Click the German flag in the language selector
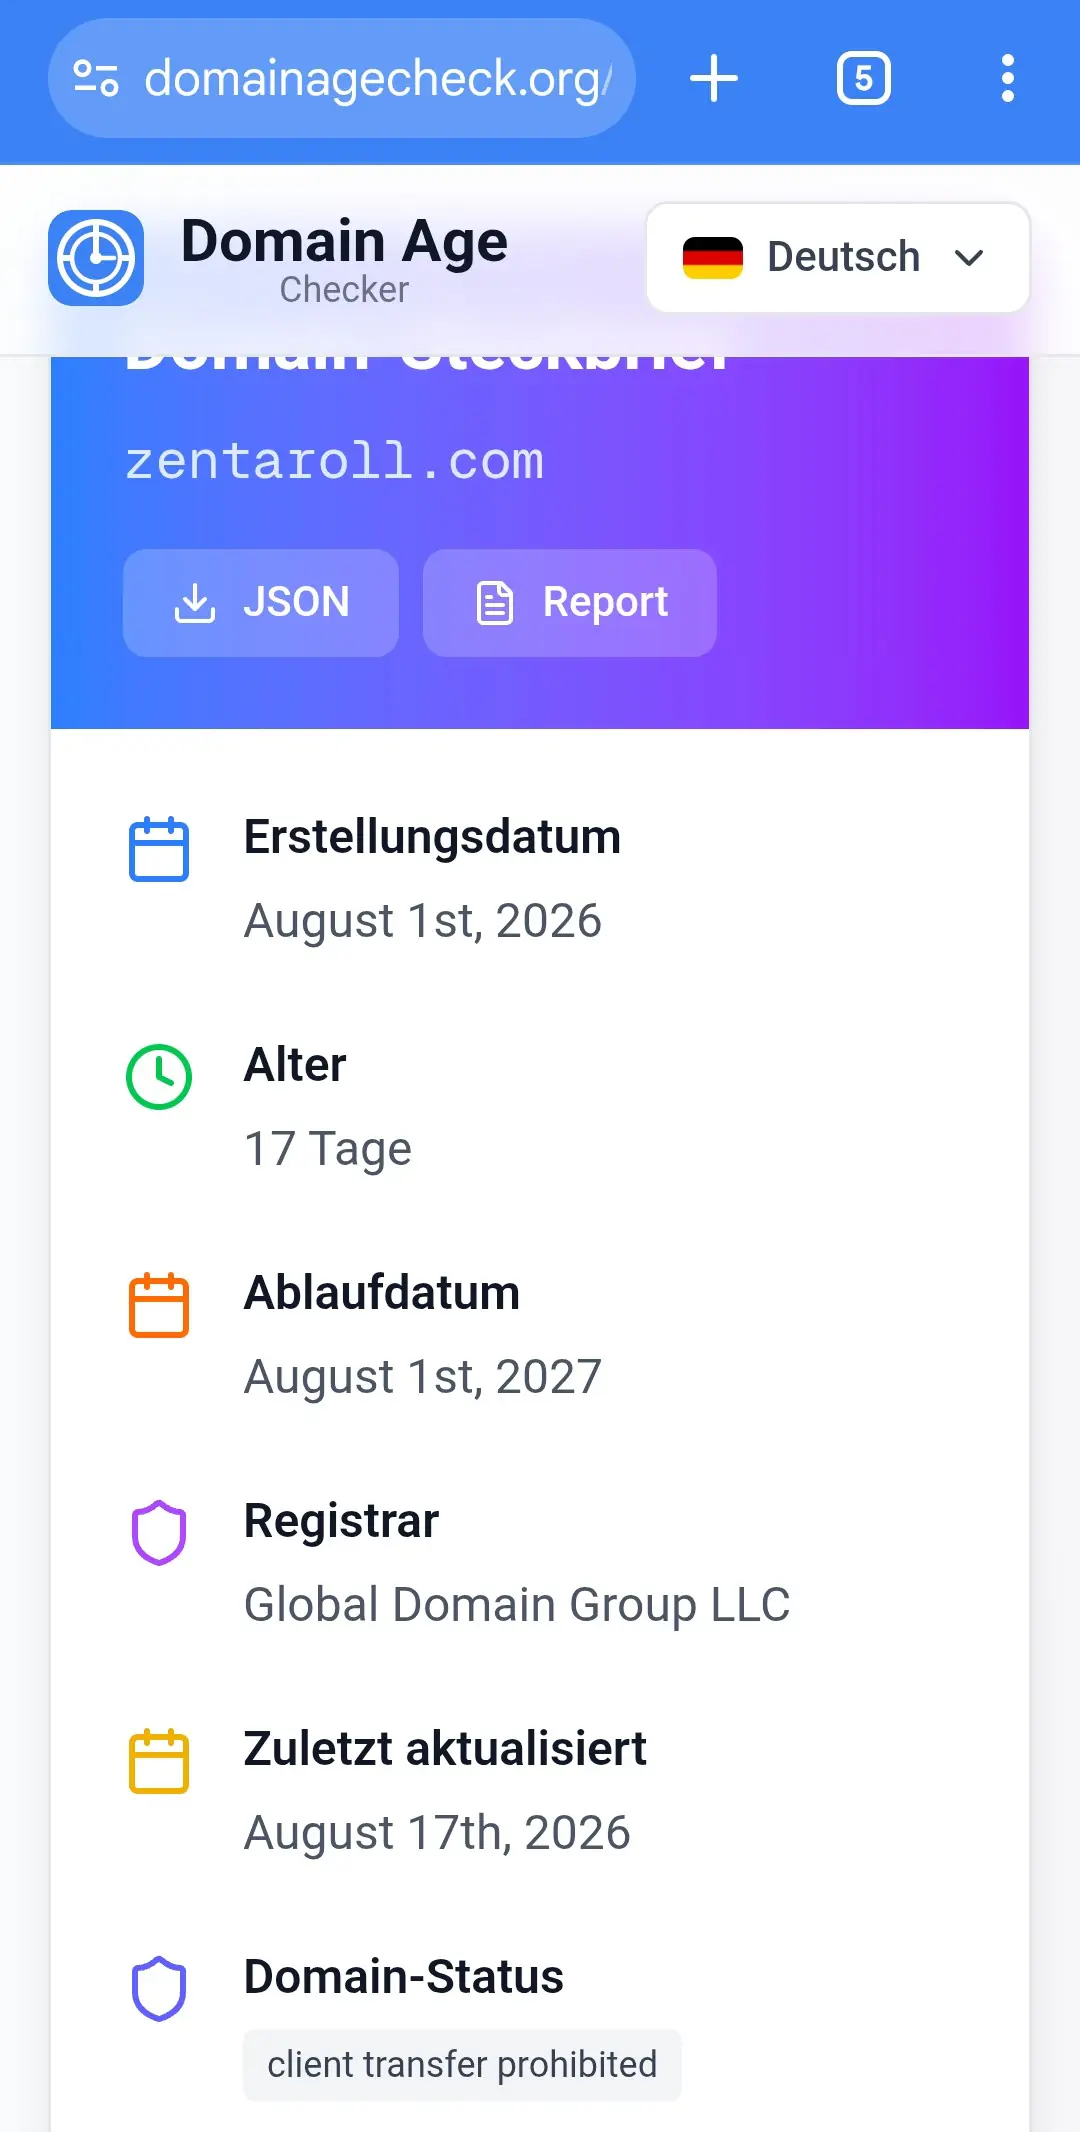The height and width of the screenshot is (2132, 1080). pos(713,258)
